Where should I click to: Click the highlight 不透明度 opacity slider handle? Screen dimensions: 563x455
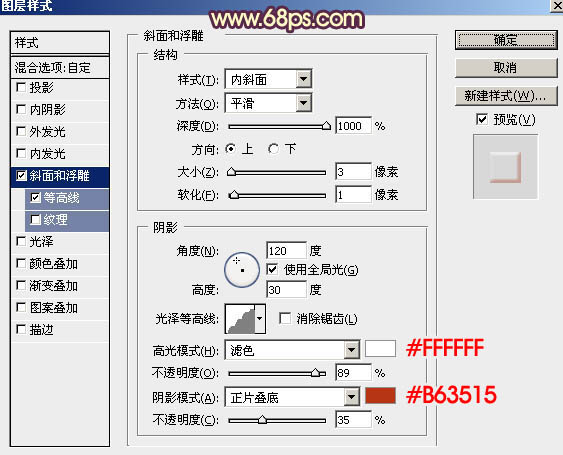pos(315,373)
